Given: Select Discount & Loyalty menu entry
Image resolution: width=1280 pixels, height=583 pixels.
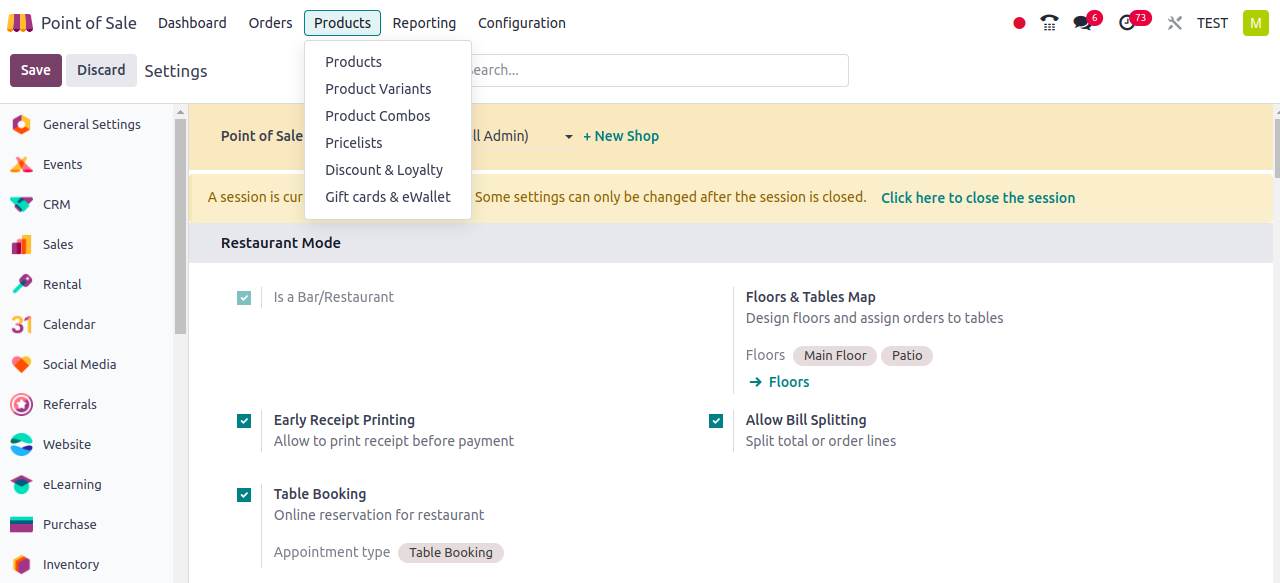Looking at the screenshot, I should [x=388, y=170].
